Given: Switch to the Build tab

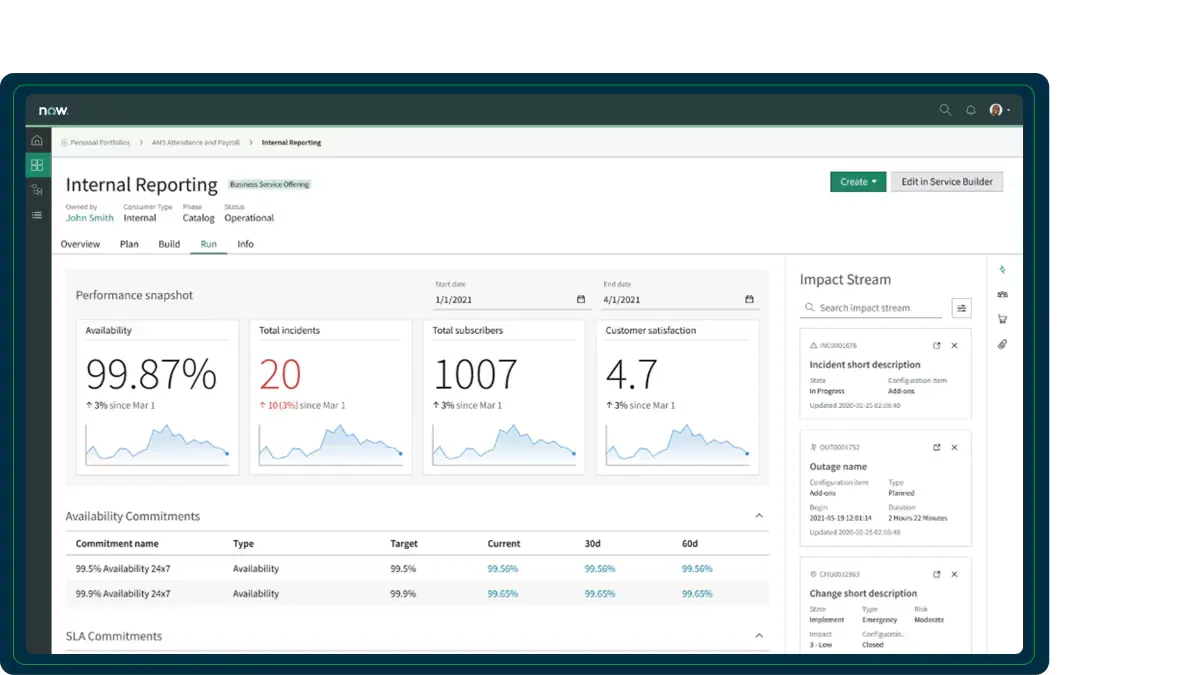Looking at the screenshot, I should pyautogui.click(x=169, y=244).
